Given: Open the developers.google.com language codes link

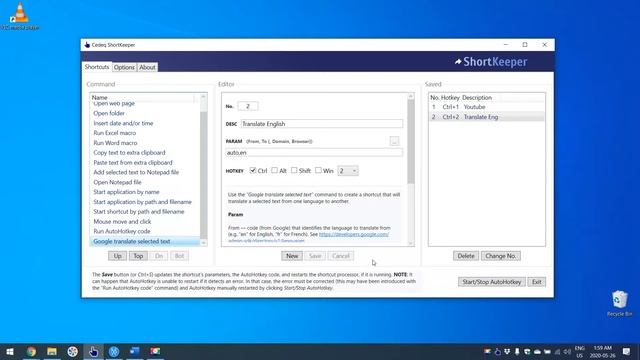Looking at the screenshot, I should 354,234.
